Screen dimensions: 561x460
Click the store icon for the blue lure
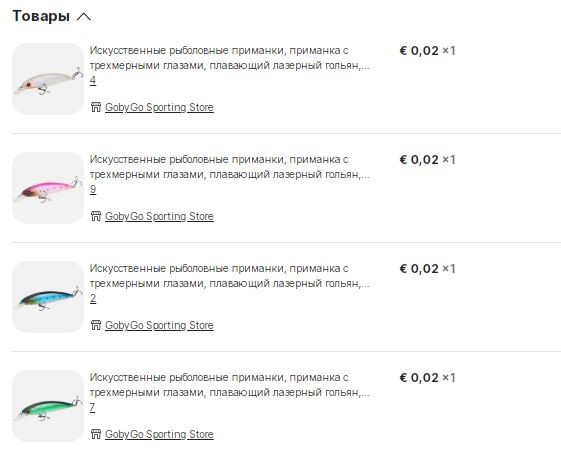coord(96,325)
